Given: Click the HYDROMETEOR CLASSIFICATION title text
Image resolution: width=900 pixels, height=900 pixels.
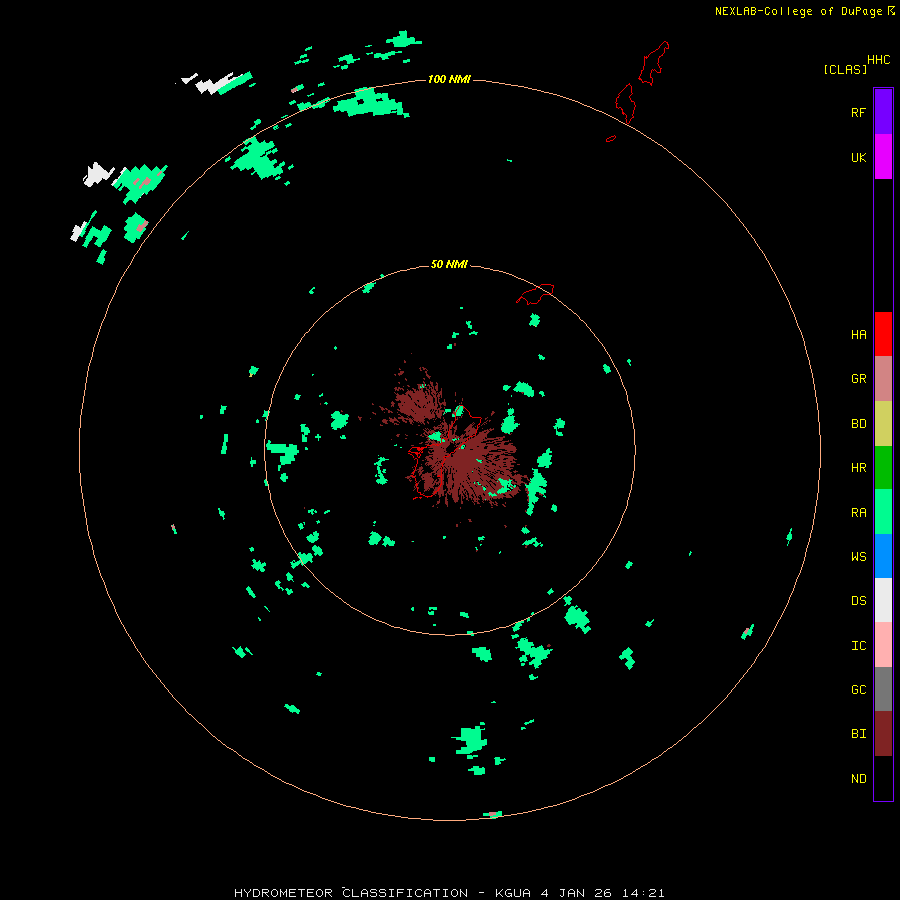Looking at the screenshot, I should (351, 893).
